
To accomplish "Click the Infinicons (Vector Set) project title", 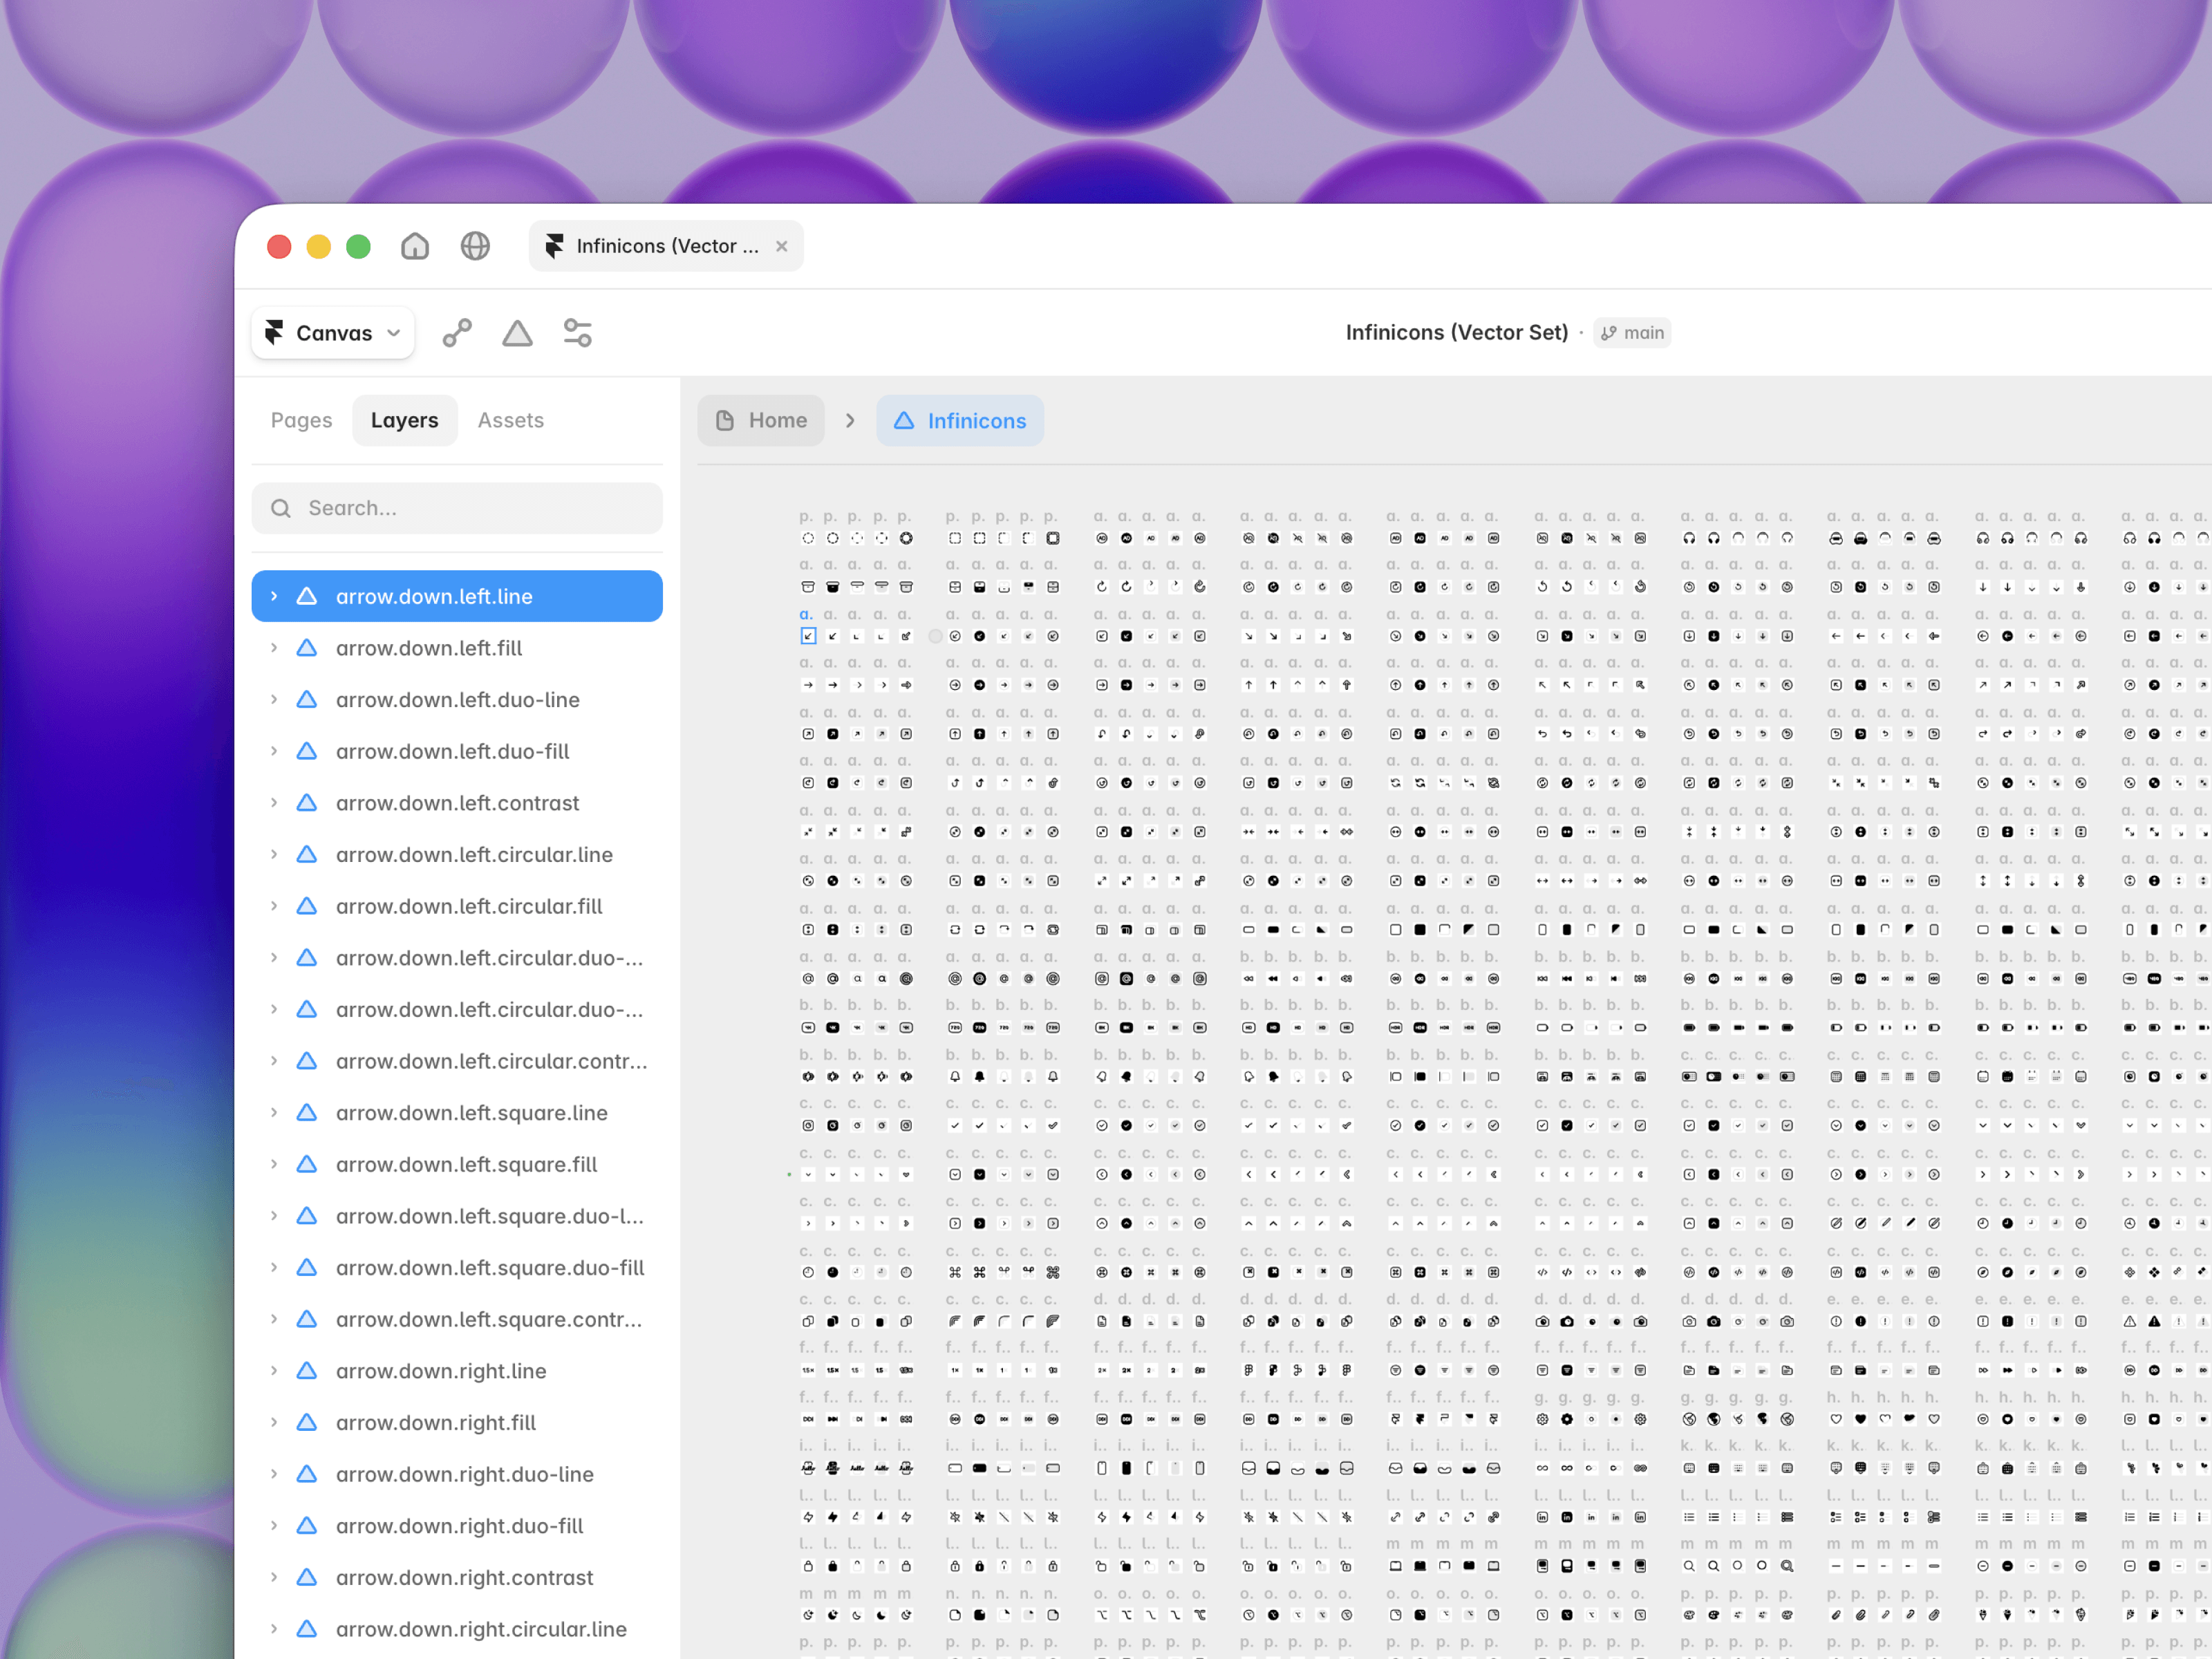I will click(x=1457, y=333).
